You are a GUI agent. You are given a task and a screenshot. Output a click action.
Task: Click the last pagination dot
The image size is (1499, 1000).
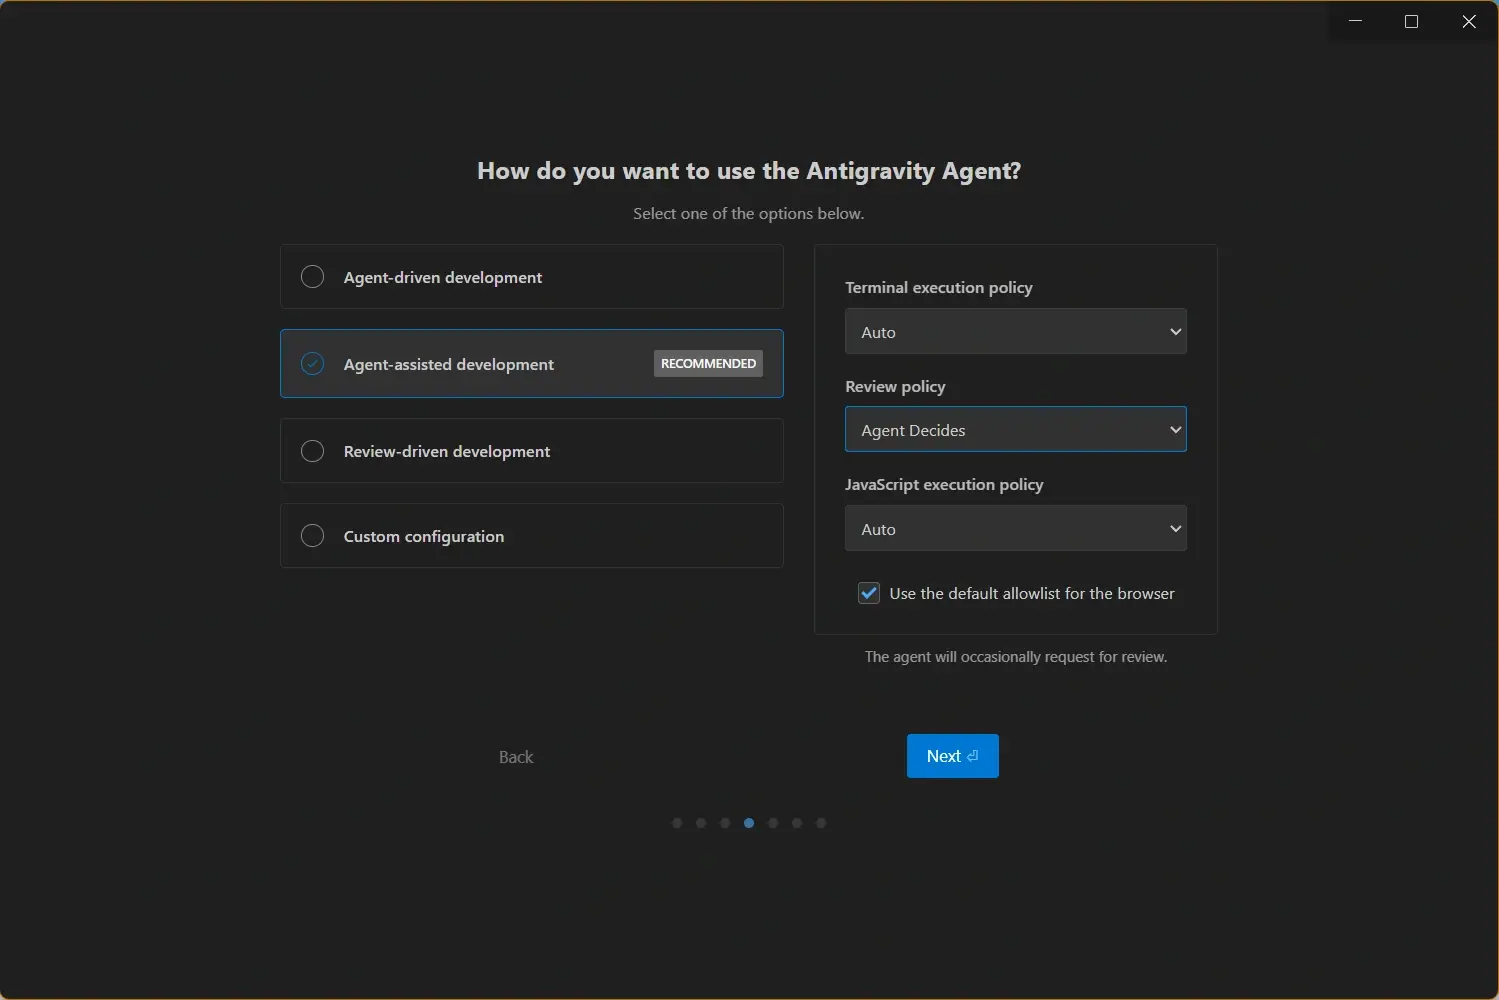point(821,823)
